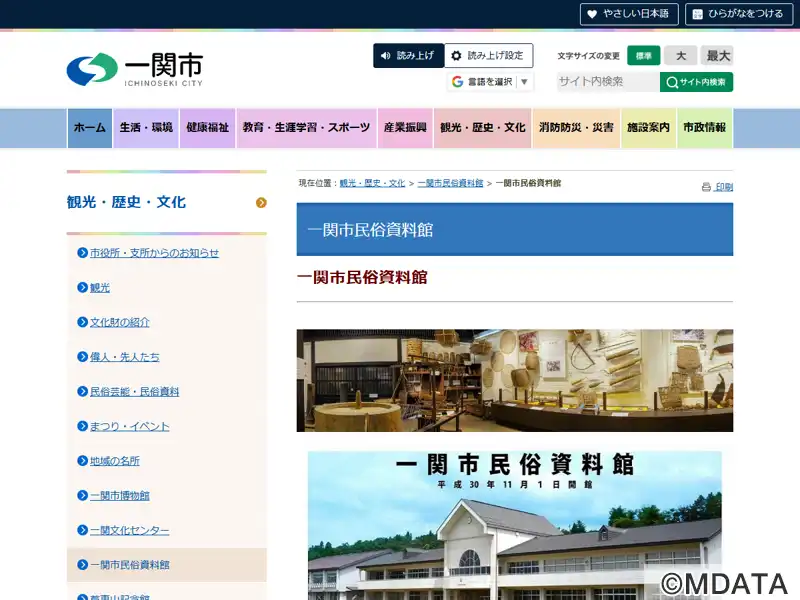Click the hiragana icon on ひらがなをつける
The height and width of the screenshot is (600, 800).
point(697,14)
